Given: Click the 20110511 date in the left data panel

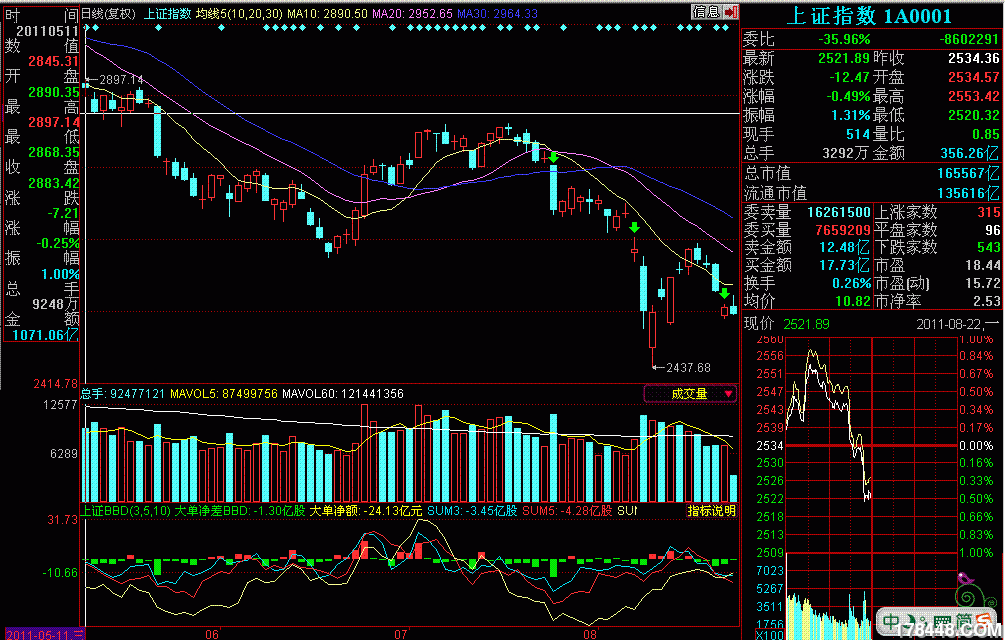Looking at the screenshot, I should click(x=47, y=31).
